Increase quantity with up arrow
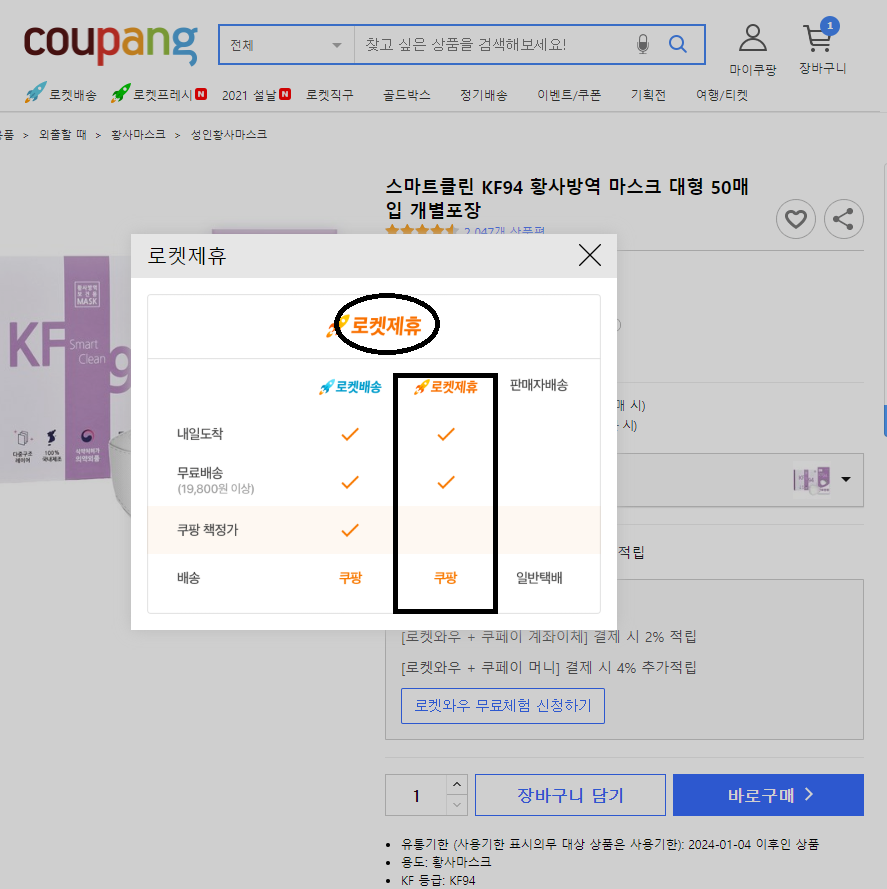 pyautogui.click(x=457, y=785)
